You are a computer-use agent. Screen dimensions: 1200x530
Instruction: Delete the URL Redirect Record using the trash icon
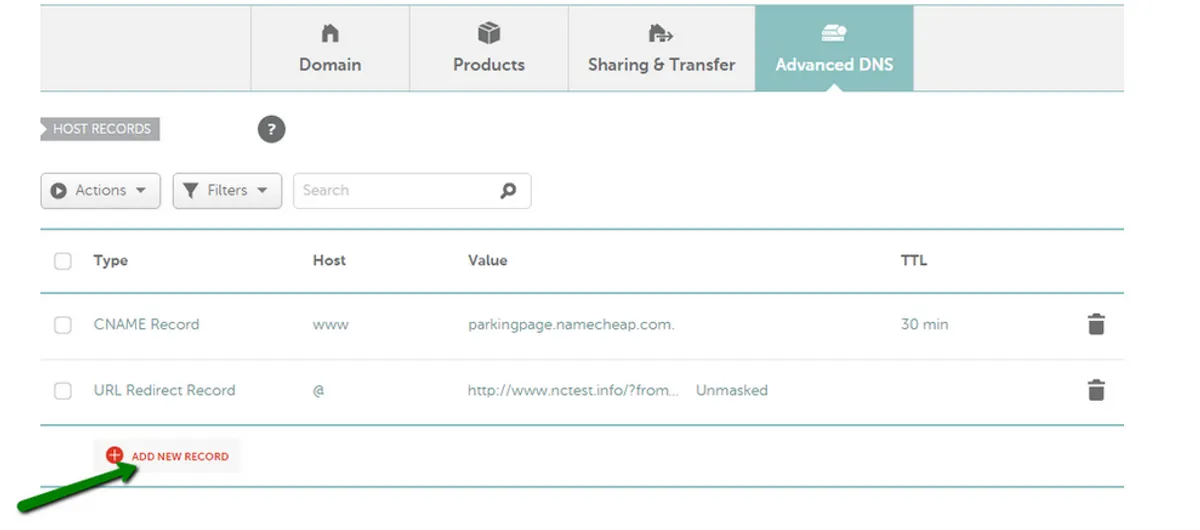[x=1097, y=390]
